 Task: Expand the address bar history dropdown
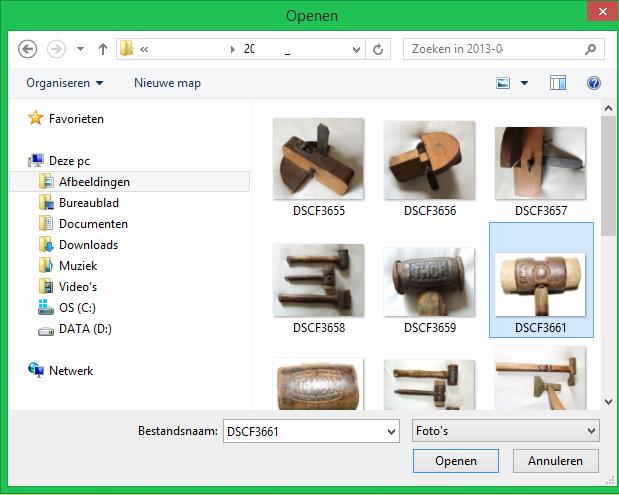(356, 49)
